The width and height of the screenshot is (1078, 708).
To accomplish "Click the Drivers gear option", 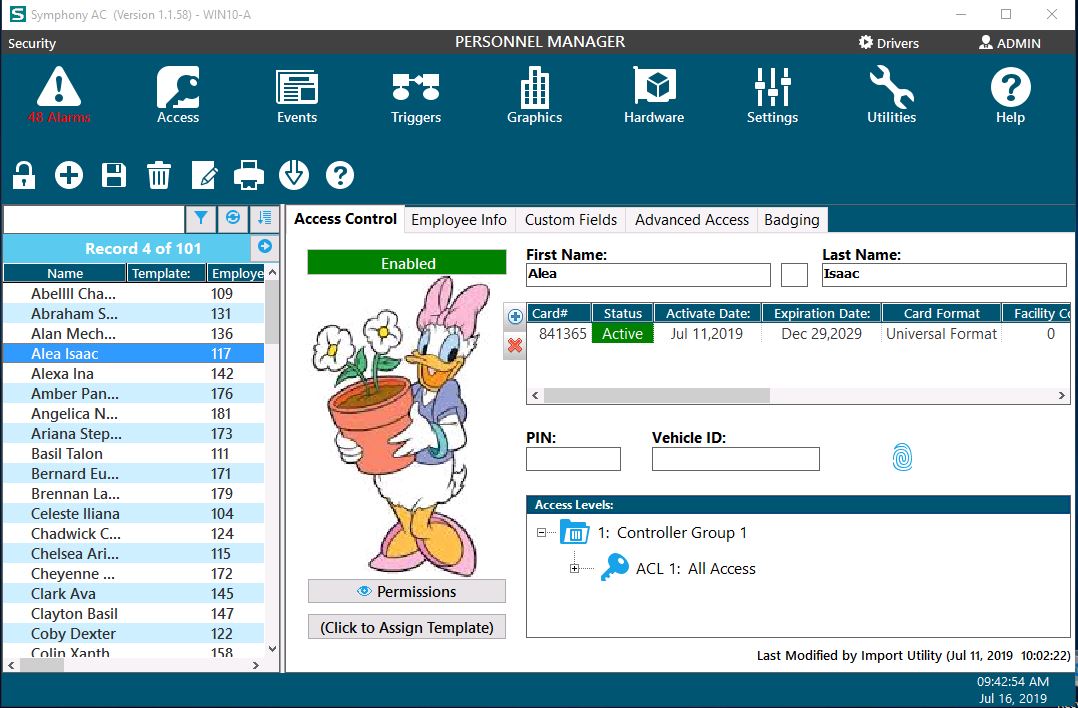I will (888, 43).
